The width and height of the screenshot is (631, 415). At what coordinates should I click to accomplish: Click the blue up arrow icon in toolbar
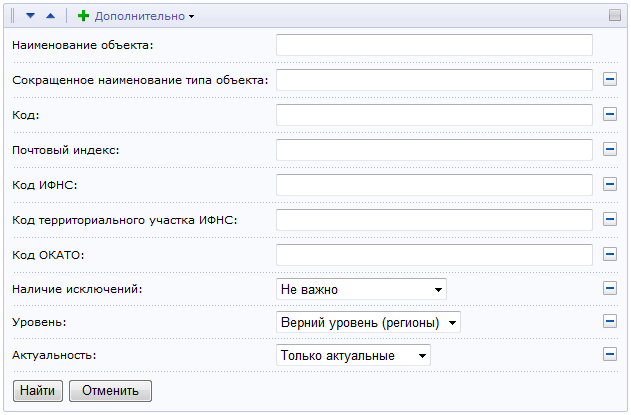click(50, 16)
